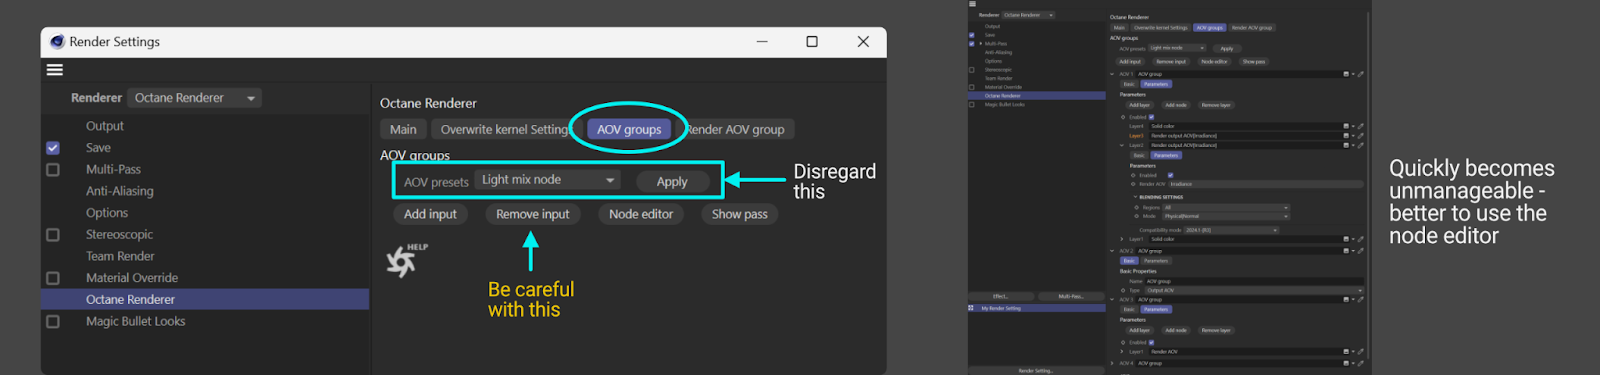
Task: Click eyedropper icon on Layer3 row, right panel
Action: tap(1360, 136)
